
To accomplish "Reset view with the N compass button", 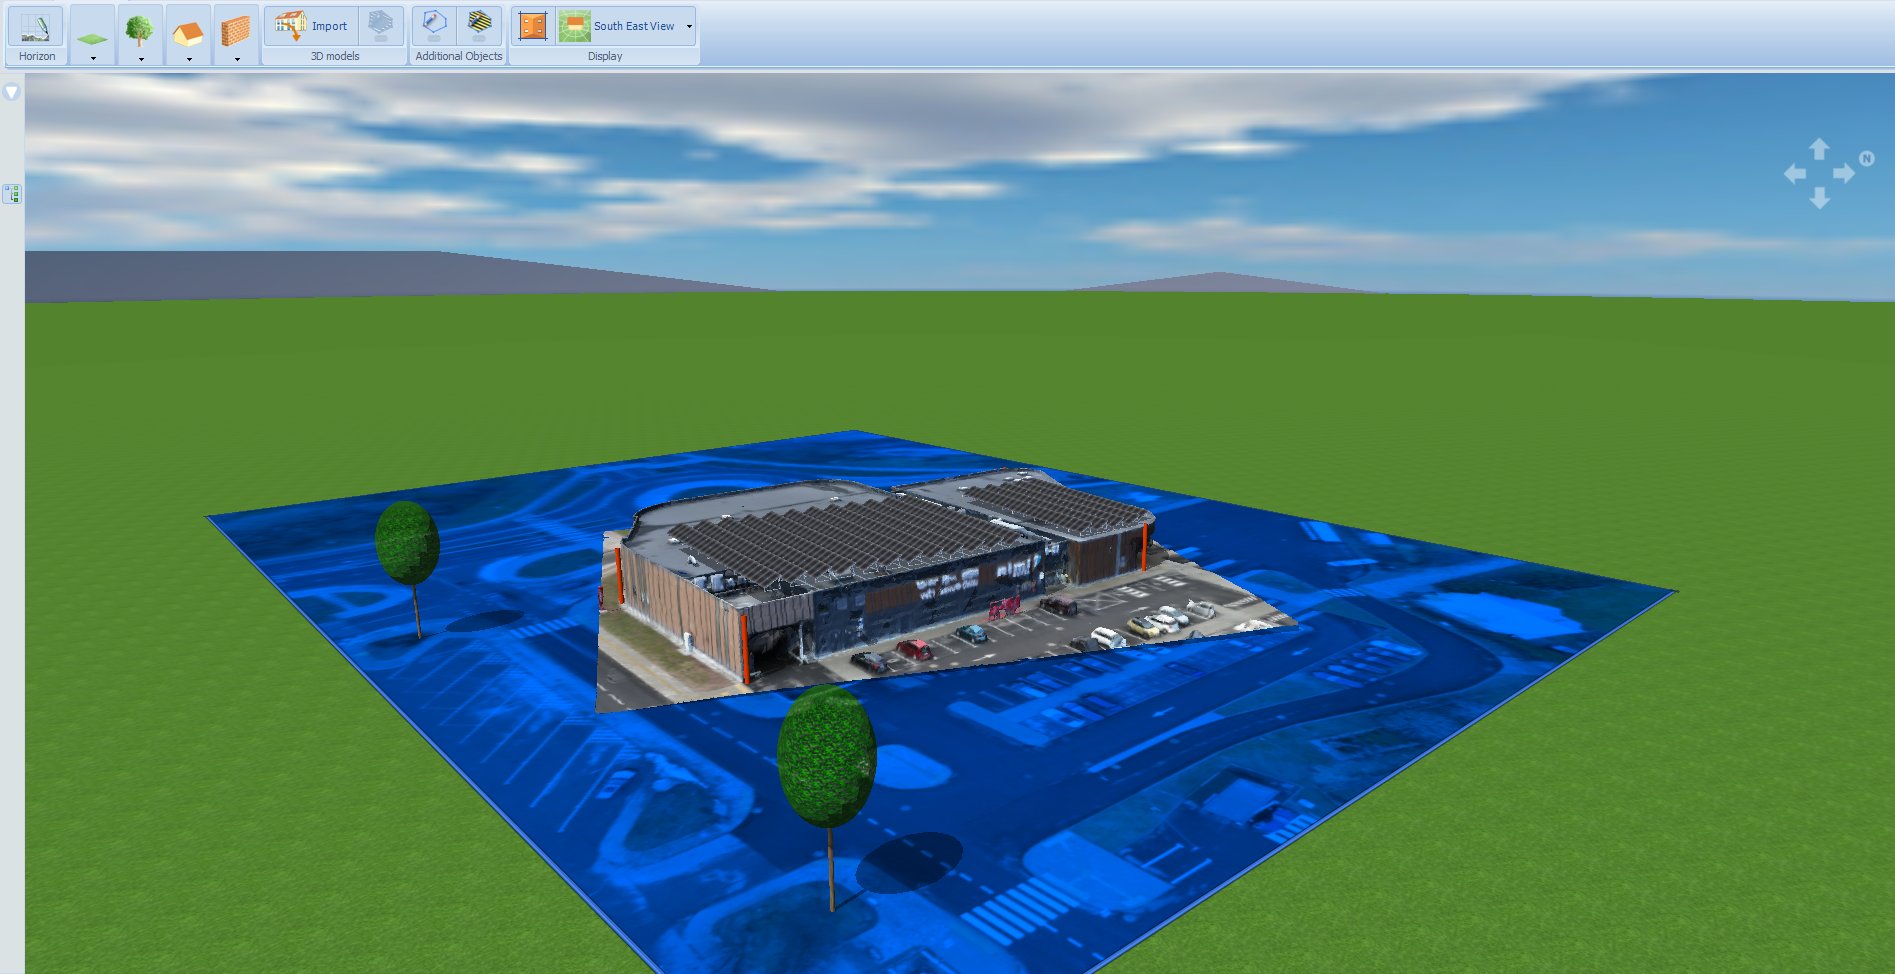I will coord(1866,158).
